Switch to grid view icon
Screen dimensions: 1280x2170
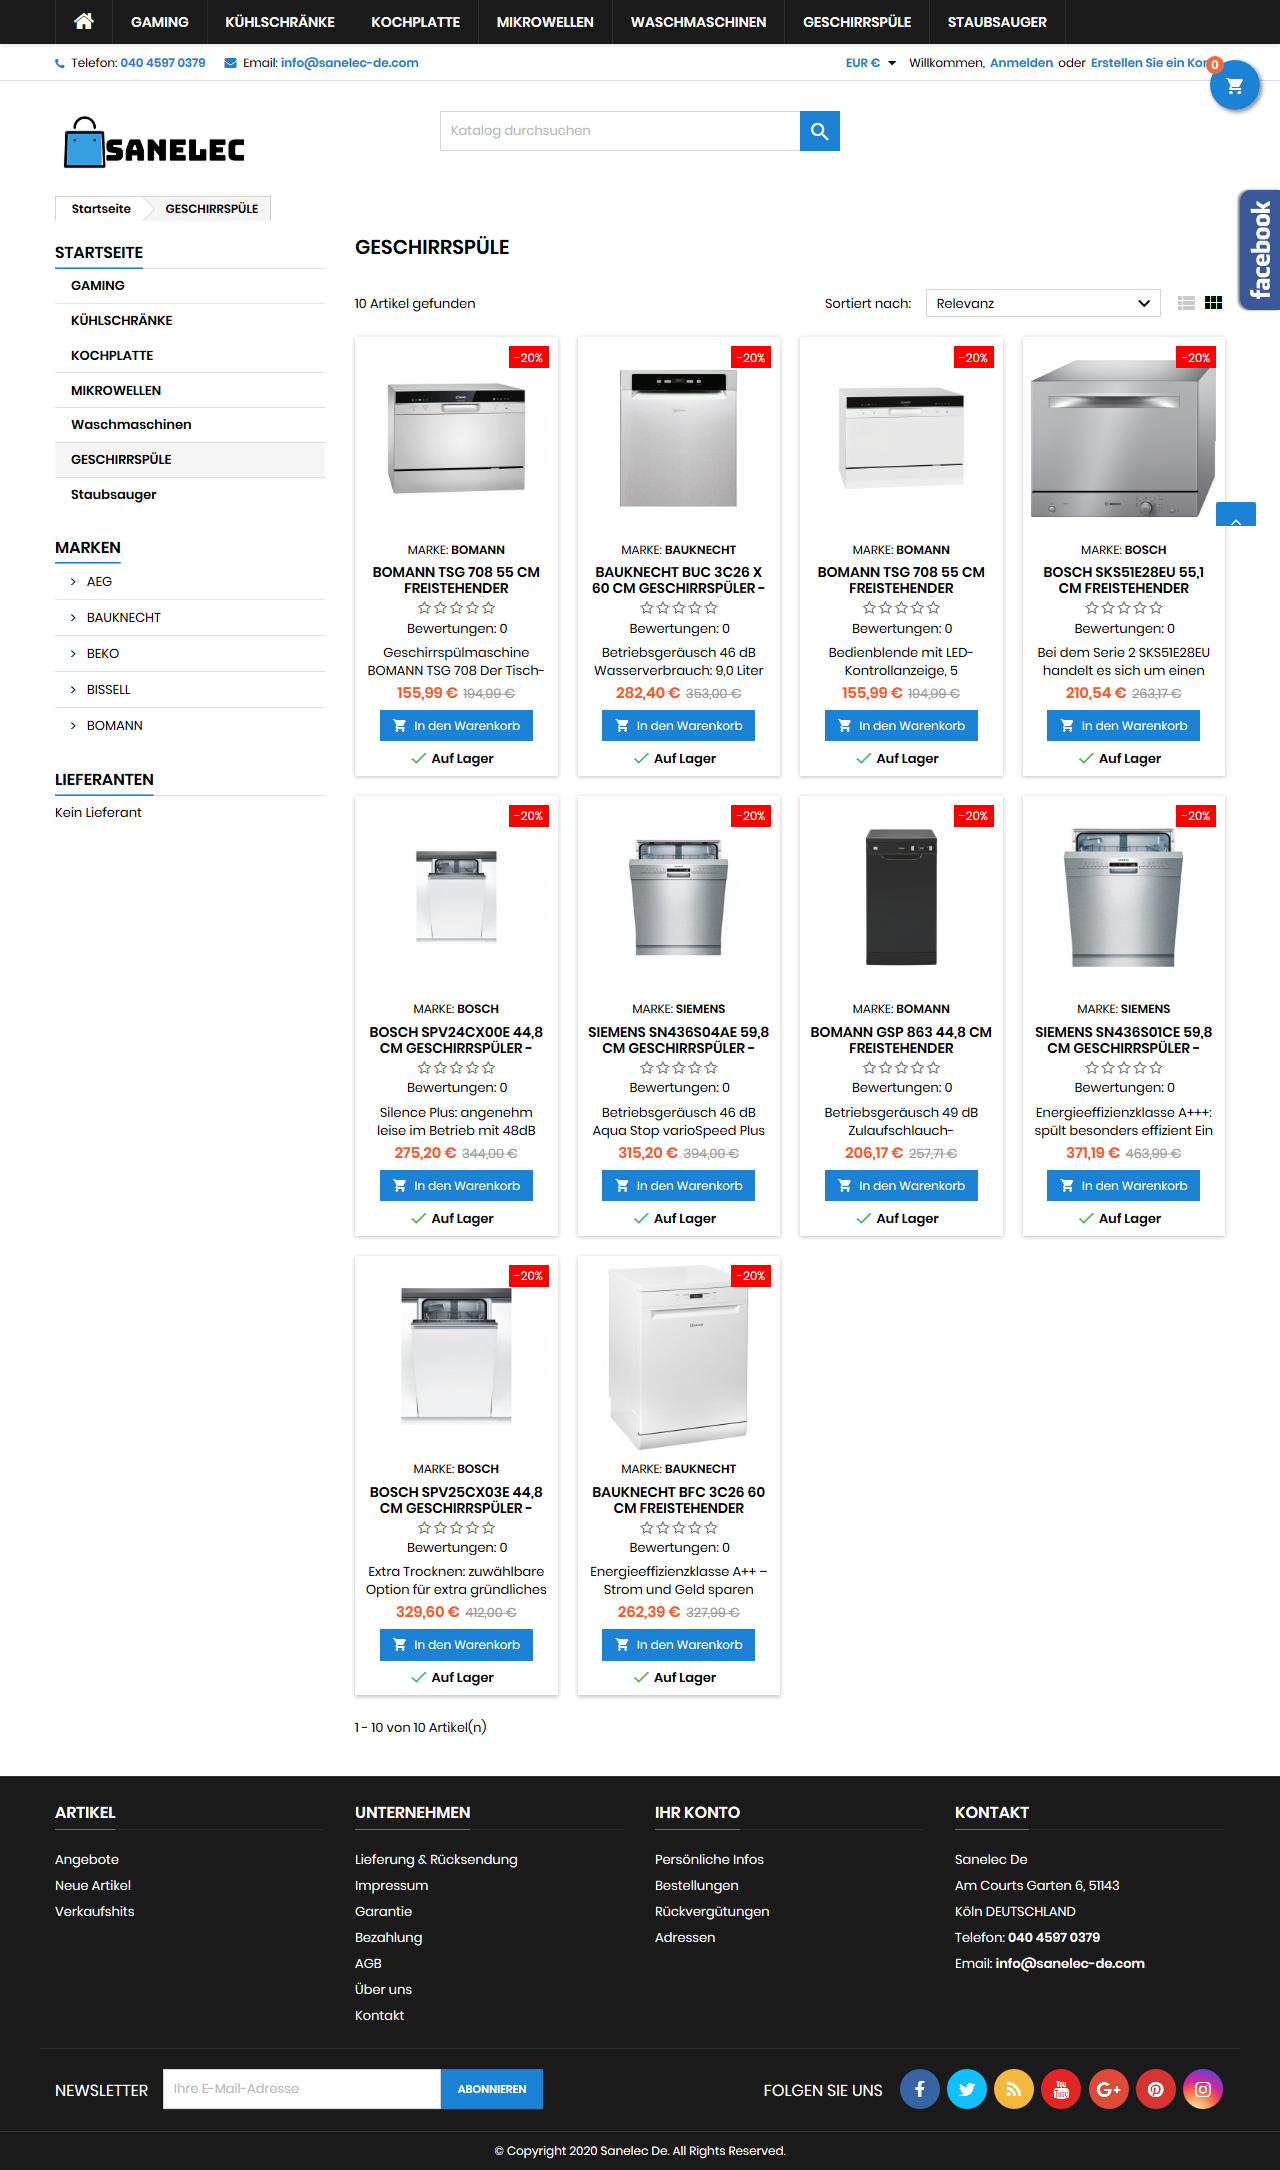[1213, 303]
